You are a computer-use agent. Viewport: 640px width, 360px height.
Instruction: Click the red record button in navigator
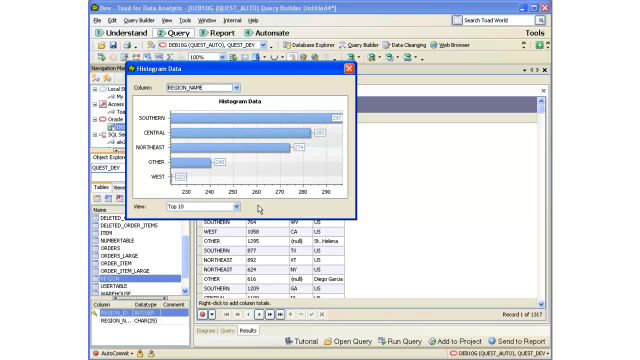pos(202,314)
